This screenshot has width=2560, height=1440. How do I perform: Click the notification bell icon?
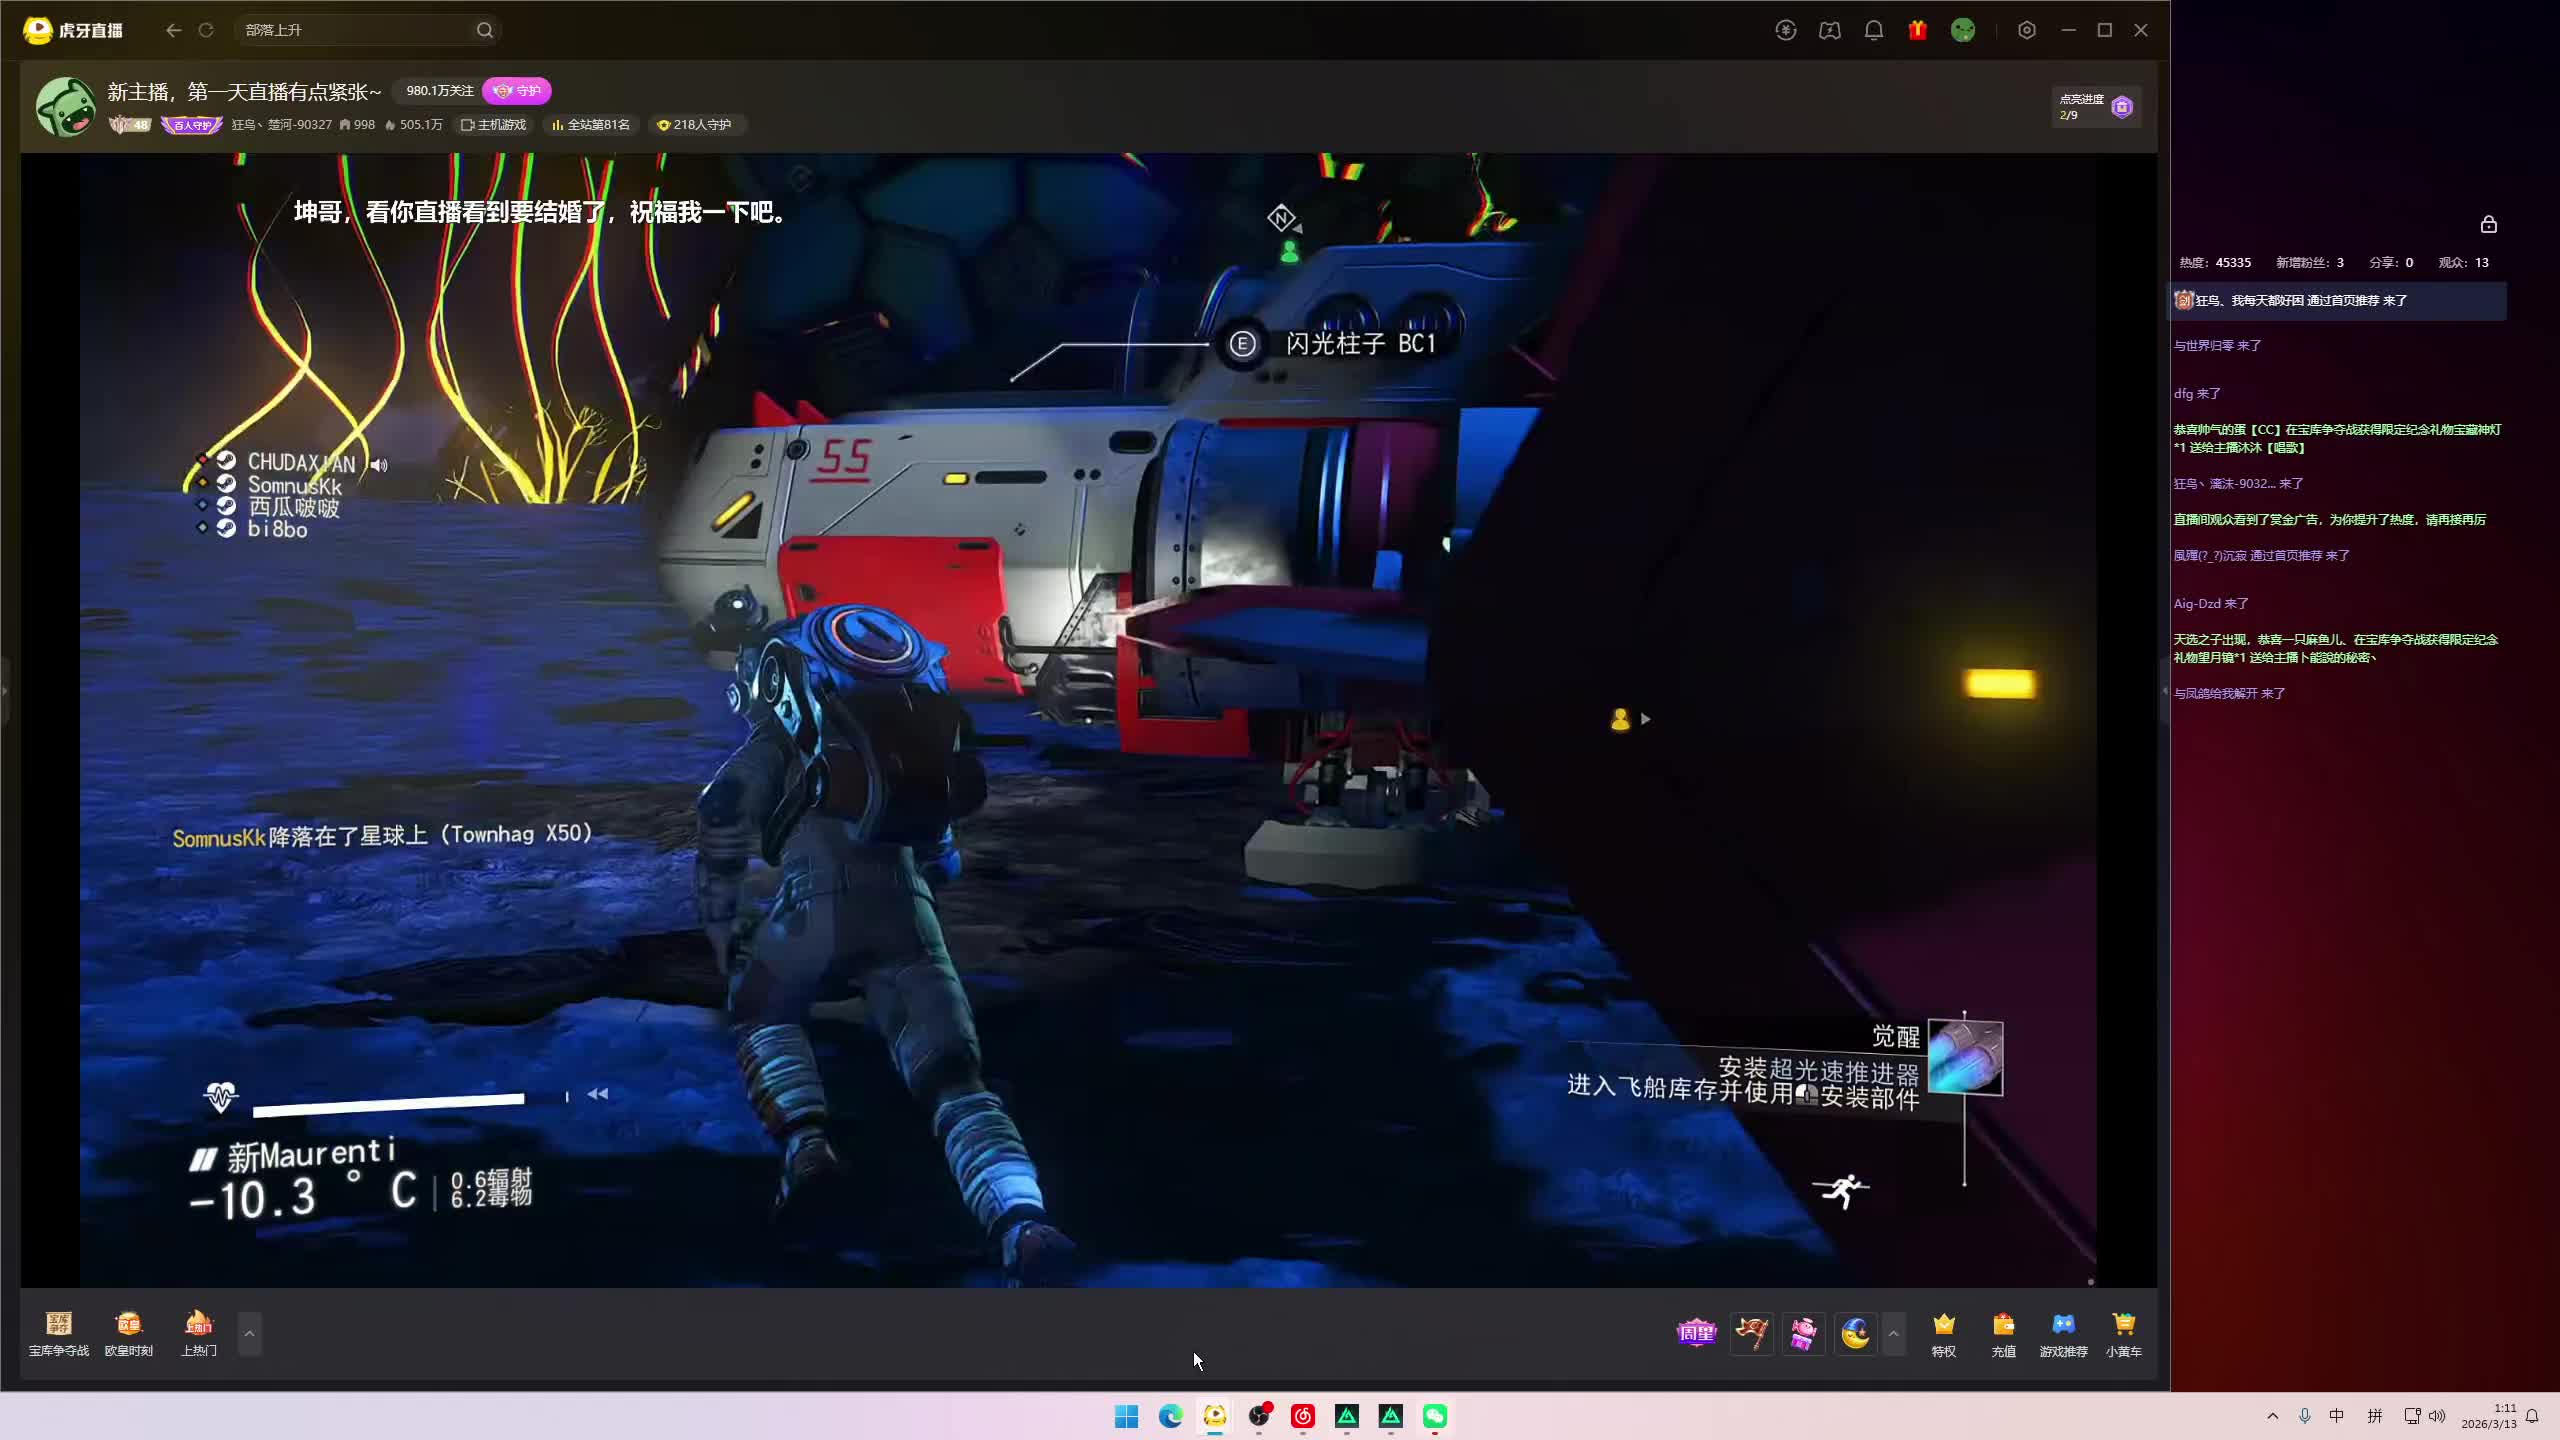[x=1873, y=30]
